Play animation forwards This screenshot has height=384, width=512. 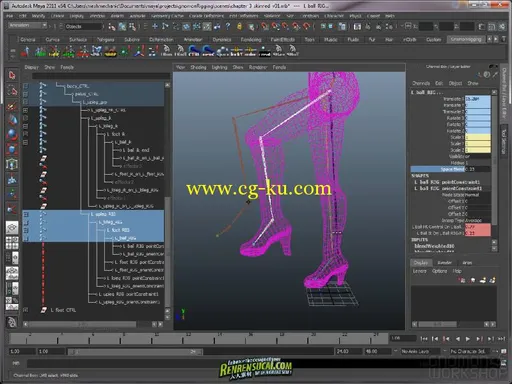click(x=468, y=339)
